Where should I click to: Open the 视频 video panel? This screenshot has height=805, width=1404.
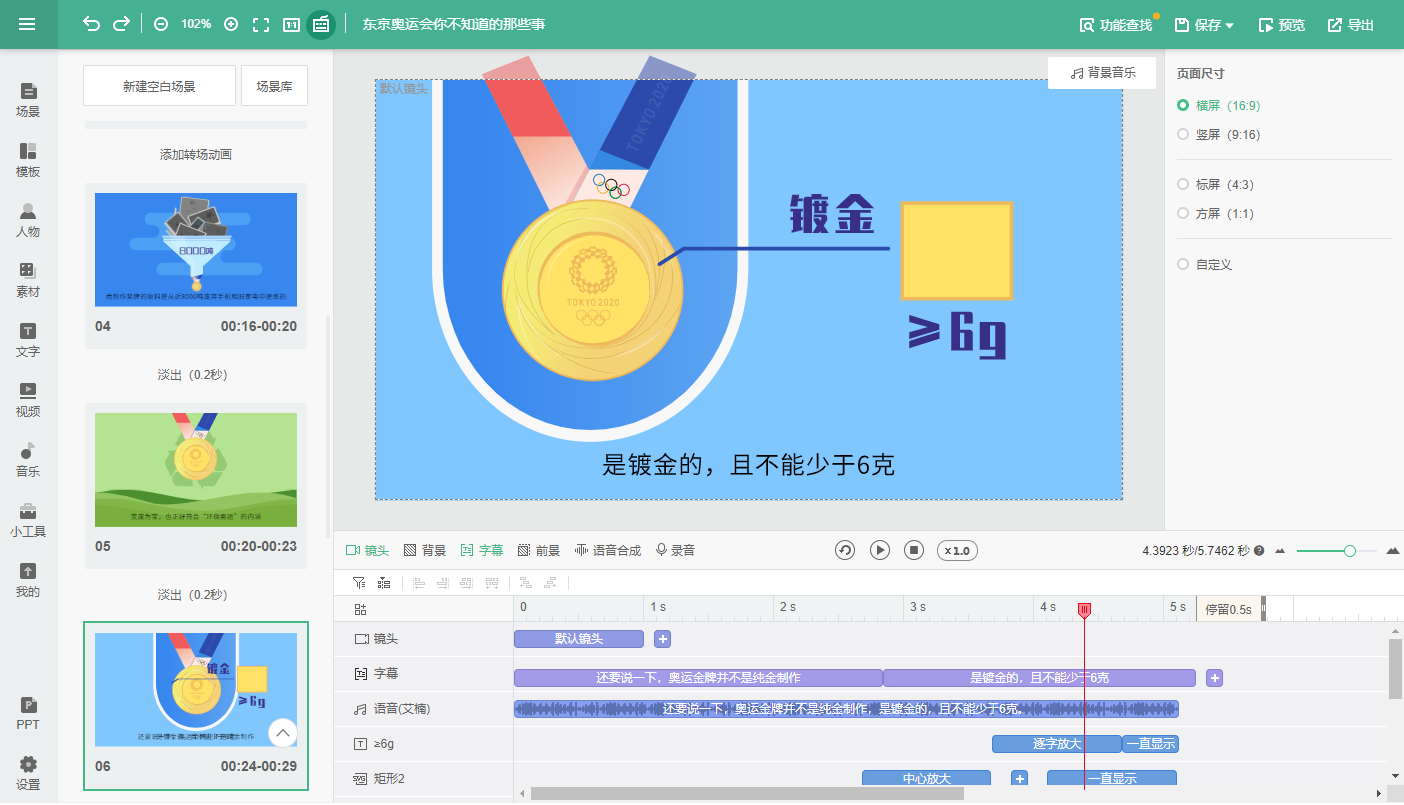[28, 400]
